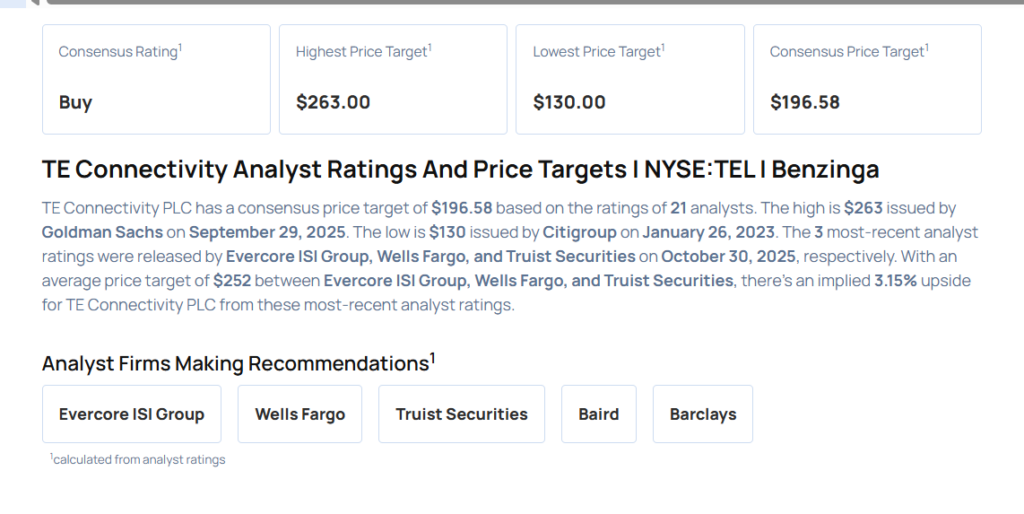Click the Consensus Rating card label
The height and width of the screenshot is (514, 1024).
118,52
